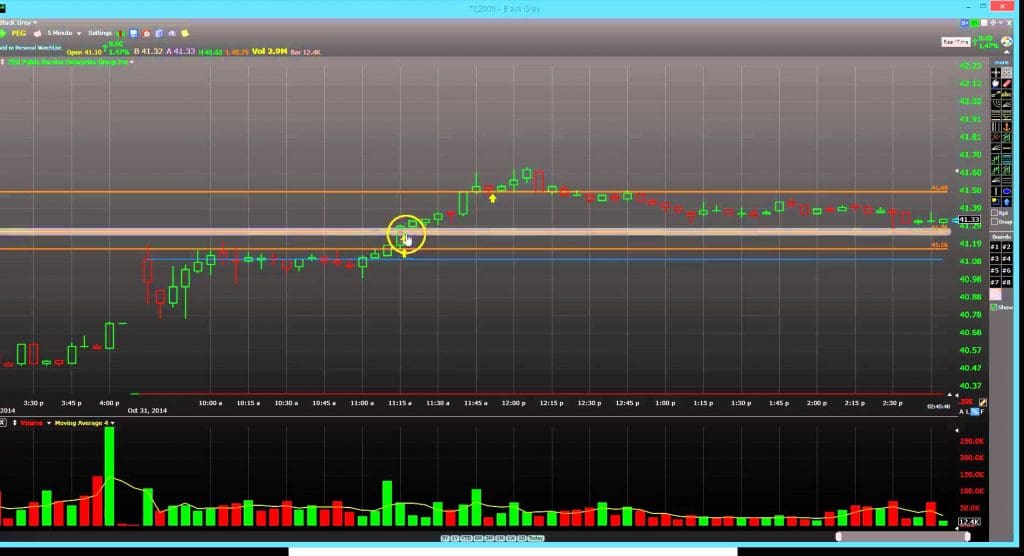Switch to board #6
Viewport: 1024px width, 556px height.
click(x=1006, y=270)
